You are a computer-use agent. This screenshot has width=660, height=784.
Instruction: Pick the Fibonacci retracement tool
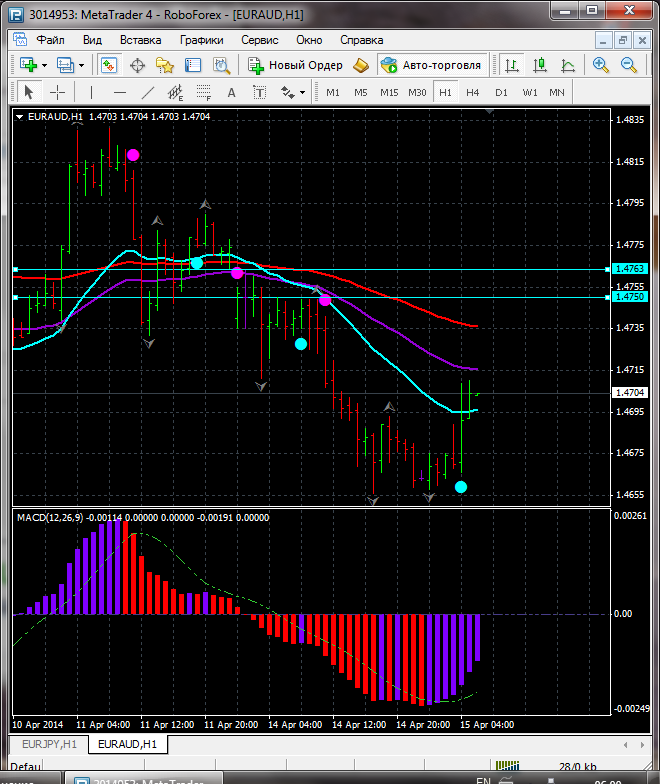coord(205,92)
